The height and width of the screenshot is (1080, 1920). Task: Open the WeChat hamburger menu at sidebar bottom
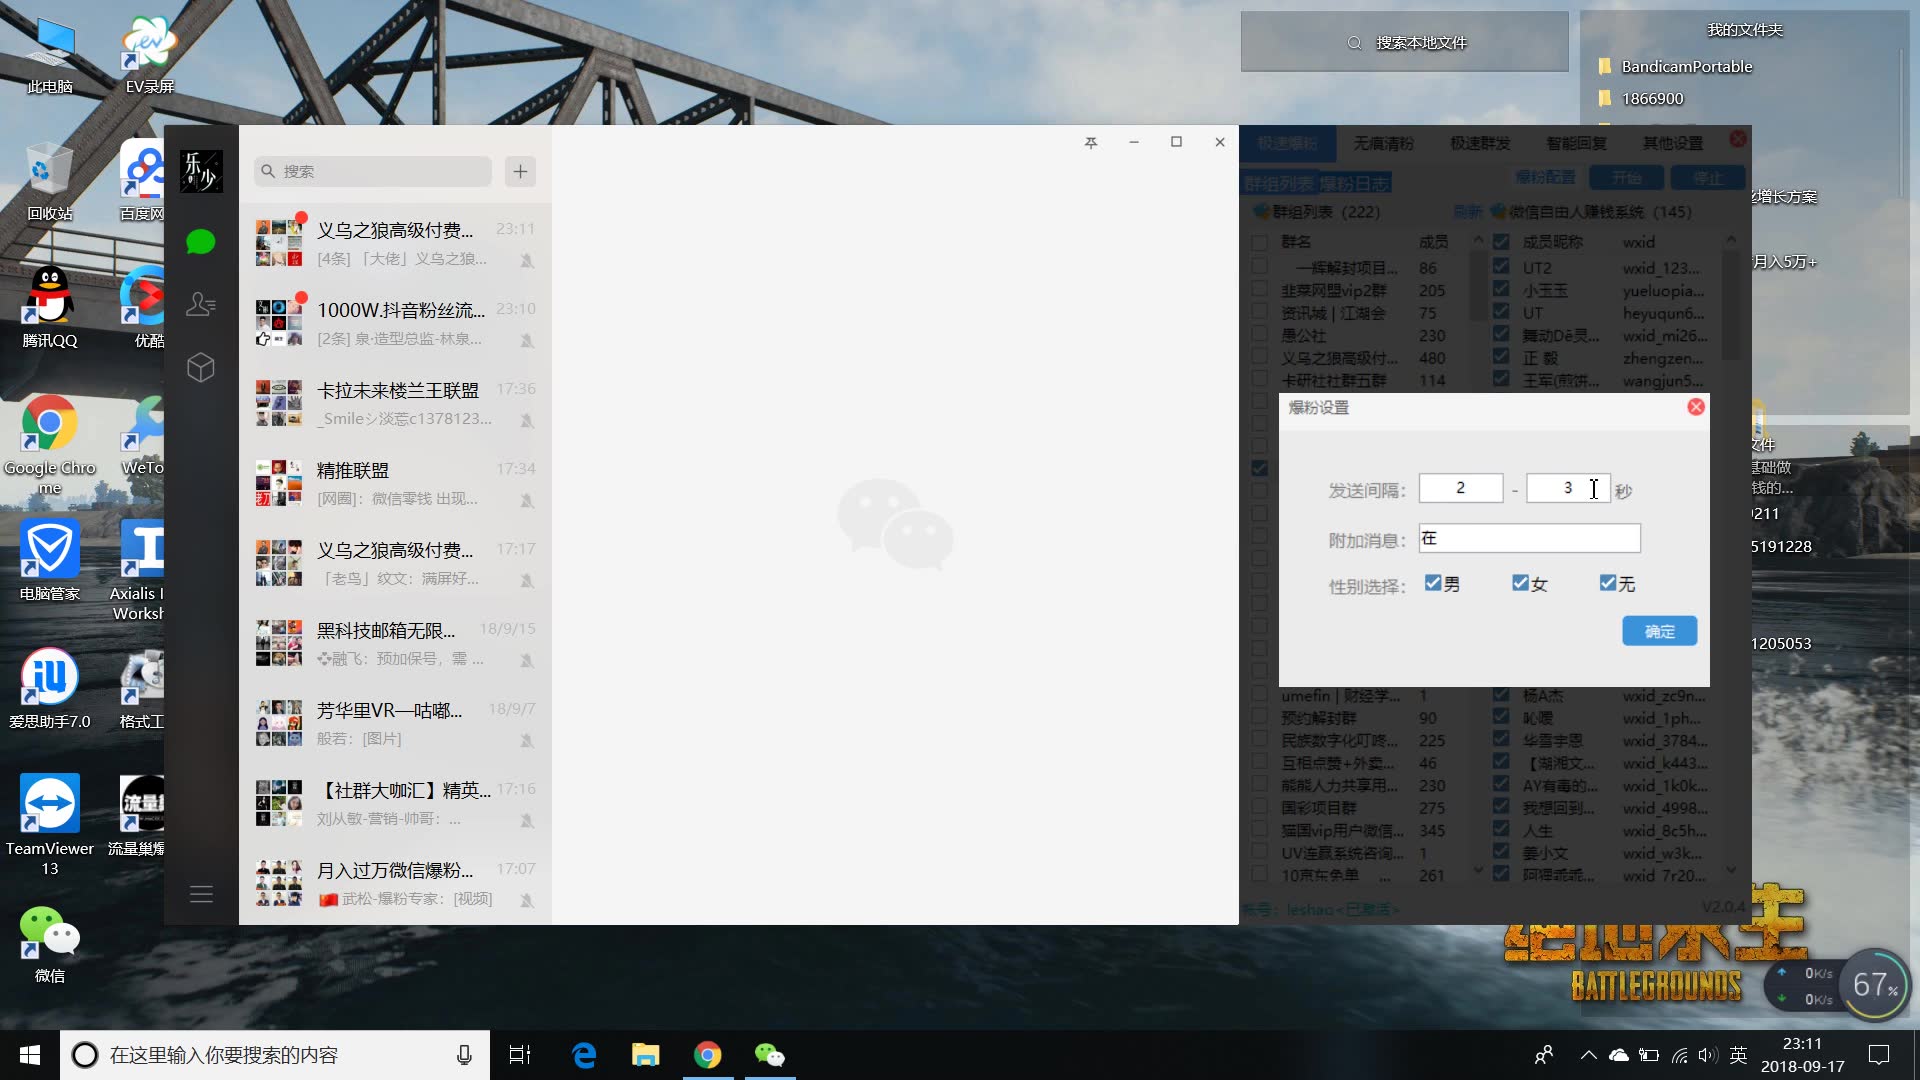coord(201,894)
